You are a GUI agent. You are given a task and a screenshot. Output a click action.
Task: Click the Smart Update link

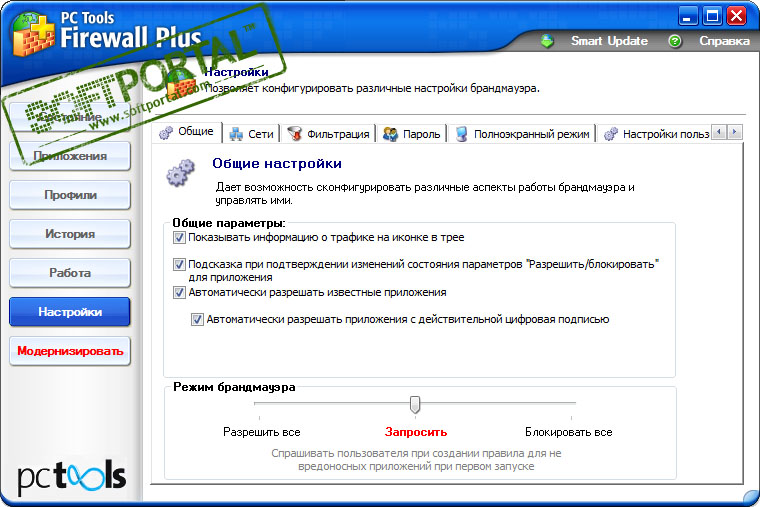coord(609,41)
